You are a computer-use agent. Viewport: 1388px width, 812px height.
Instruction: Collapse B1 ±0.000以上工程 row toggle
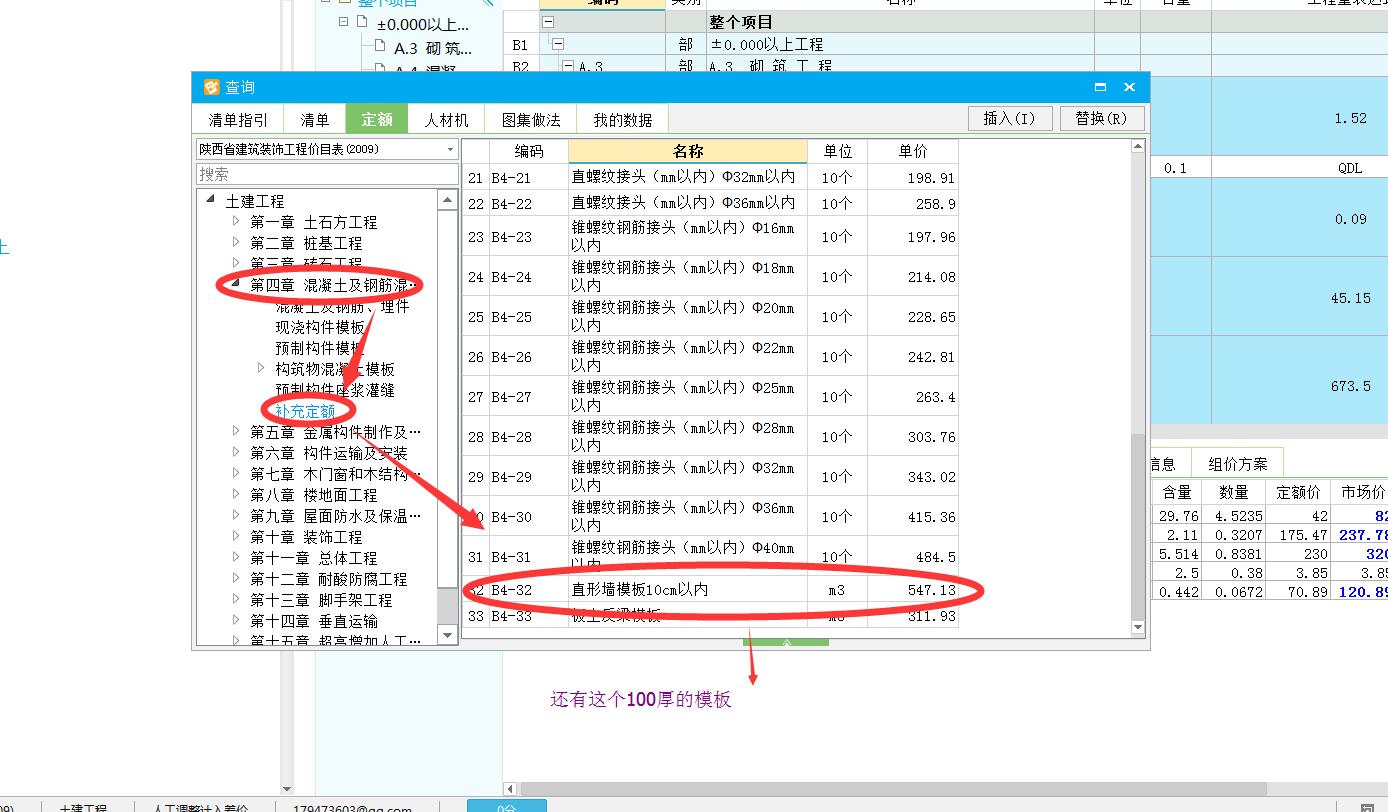(x=558, y=44)
